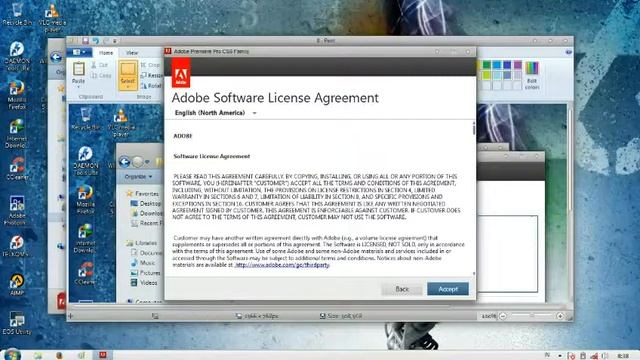Pick the lime color swatch in Paint
The width and height of the screenshot is (640, 360).
click(487, 76)
